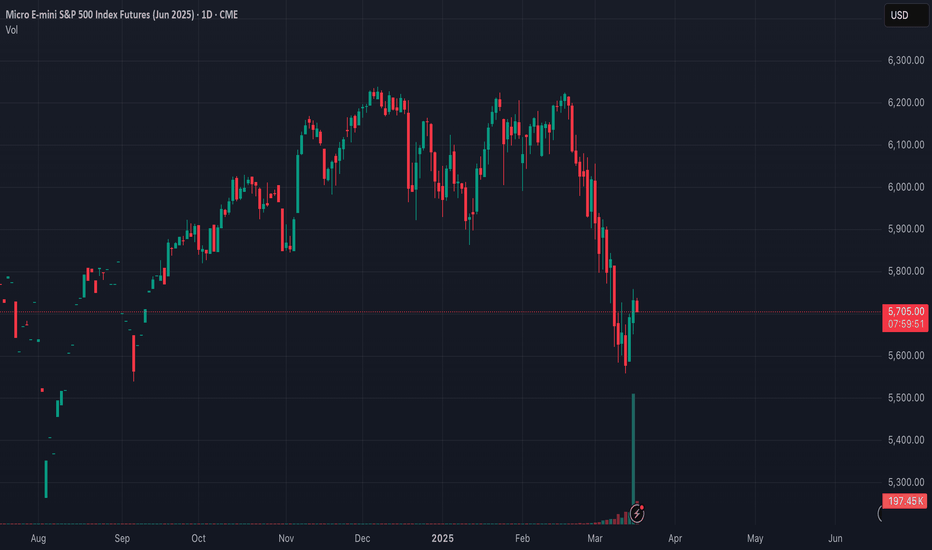Click the 5,300.00 price axis label
The width and height of the screenshot is (932, 550).
point(906,482)
